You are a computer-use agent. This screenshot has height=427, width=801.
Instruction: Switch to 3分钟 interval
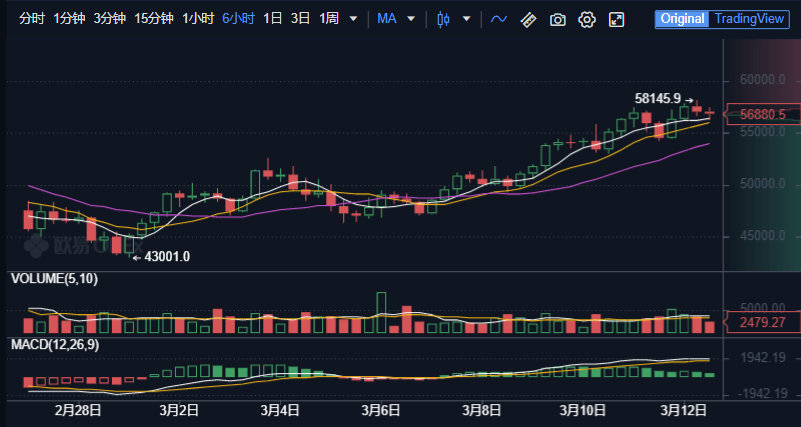[x=109, y=19]
